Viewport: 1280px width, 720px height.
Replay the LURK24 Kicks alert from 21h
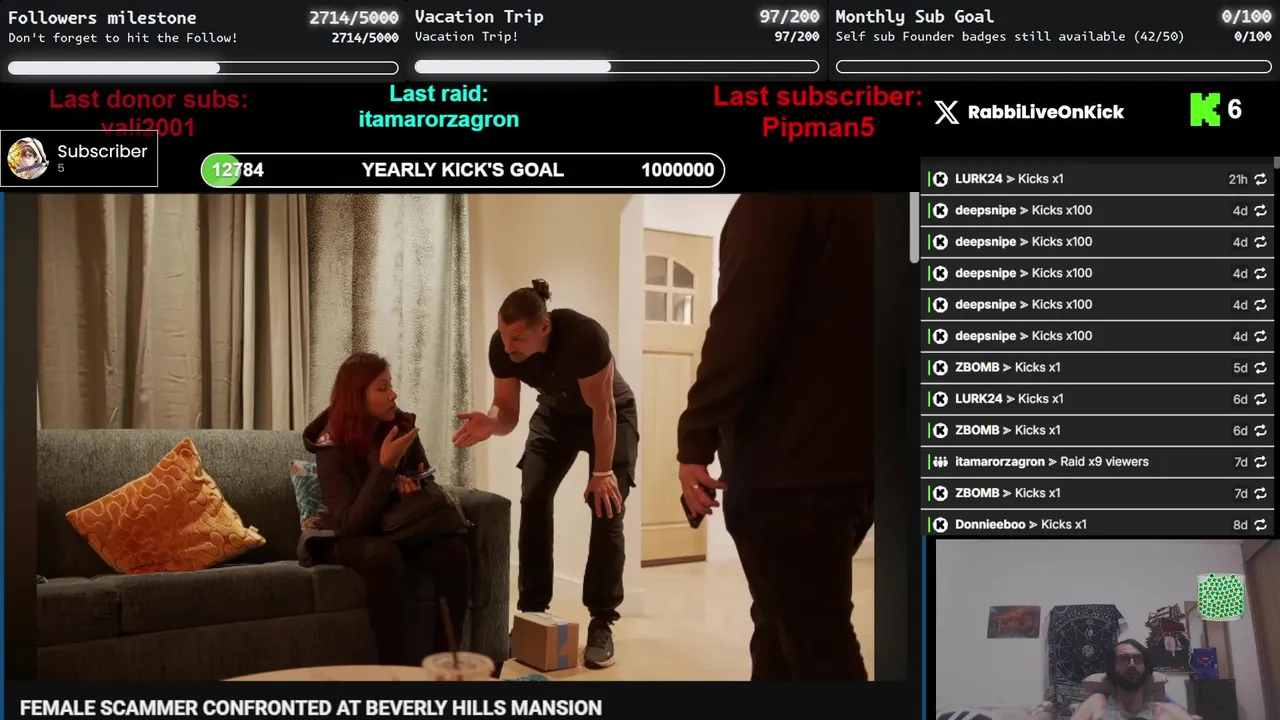point(1260,179)
